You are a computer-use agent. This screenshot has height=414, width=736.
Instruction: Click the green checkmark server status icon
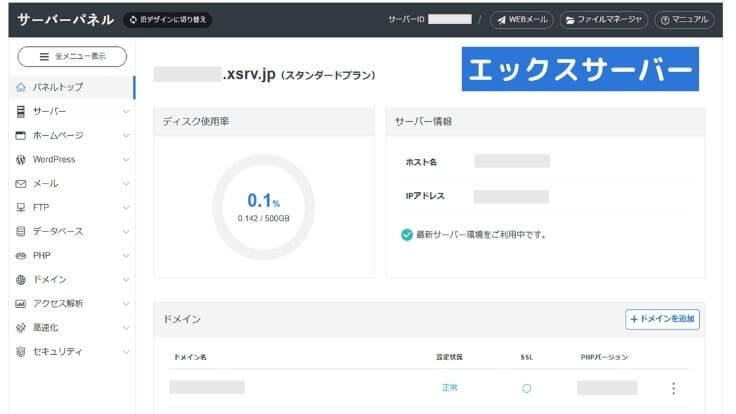tap(407, 235)
